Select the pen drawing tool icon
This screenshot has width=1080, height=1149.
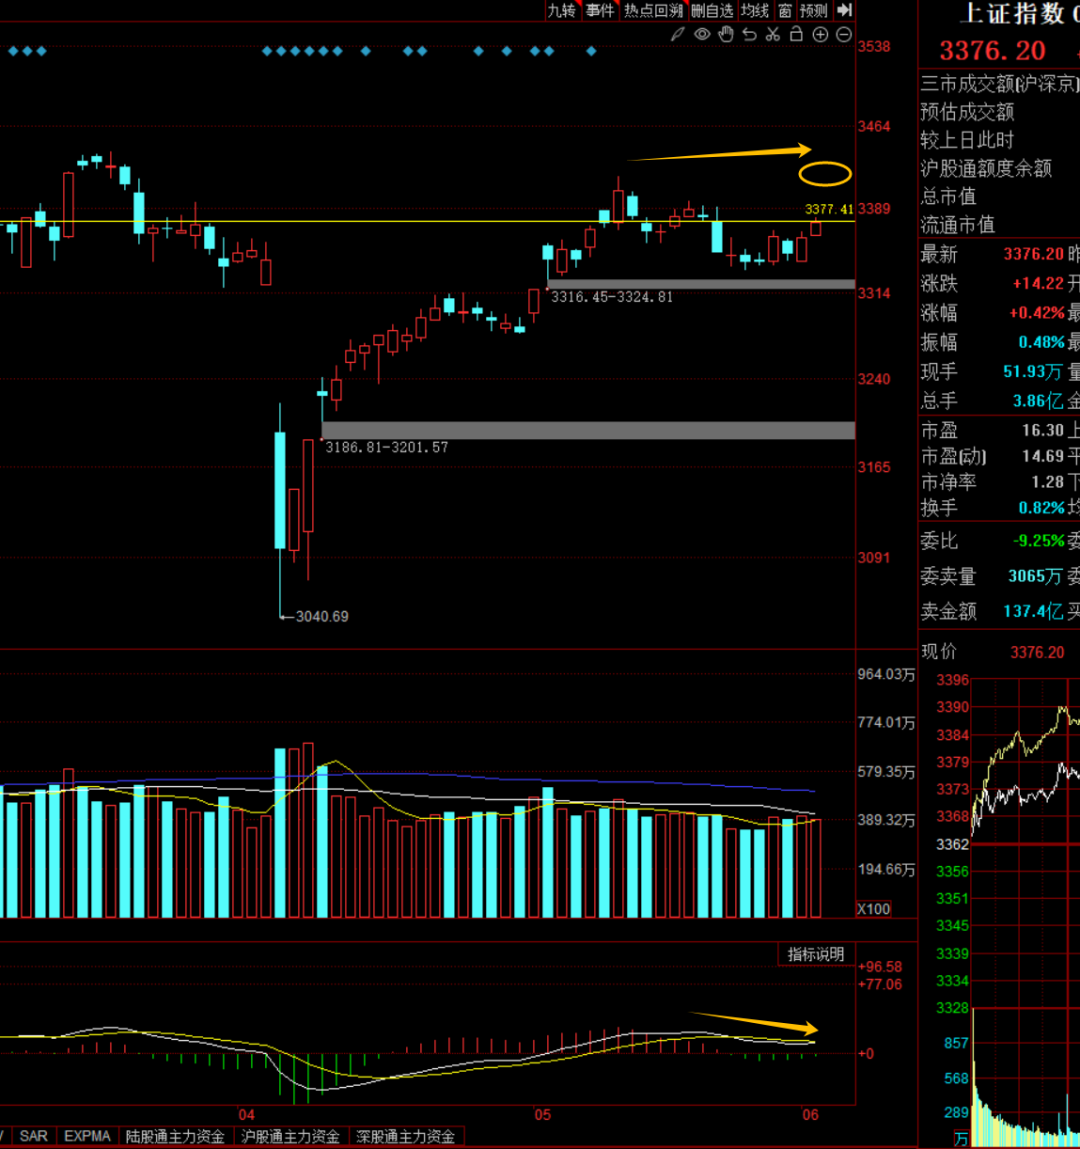[x=677, y=35]
